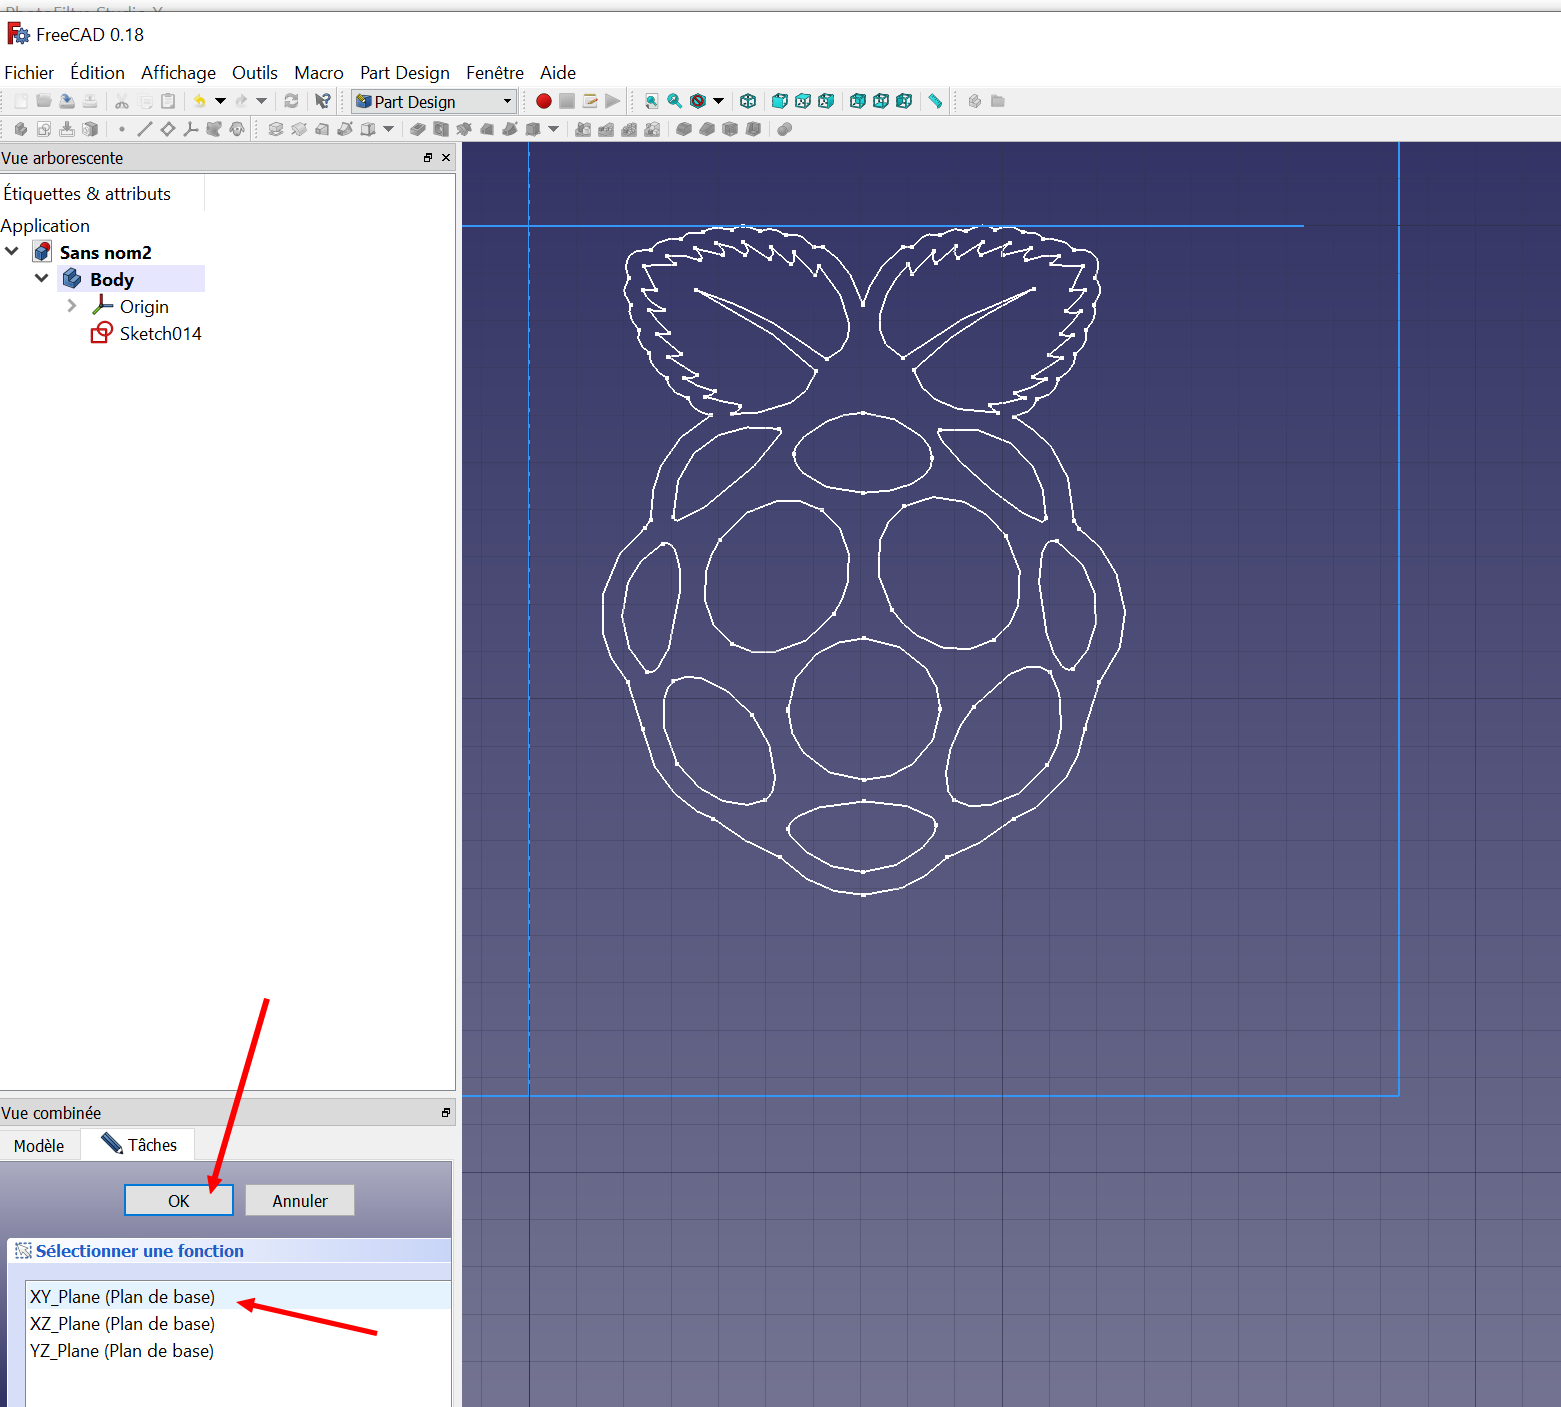This screenshot has height=1407, width=1561.
Task: Collapse the Body tree node
Action: click(42, 278)
